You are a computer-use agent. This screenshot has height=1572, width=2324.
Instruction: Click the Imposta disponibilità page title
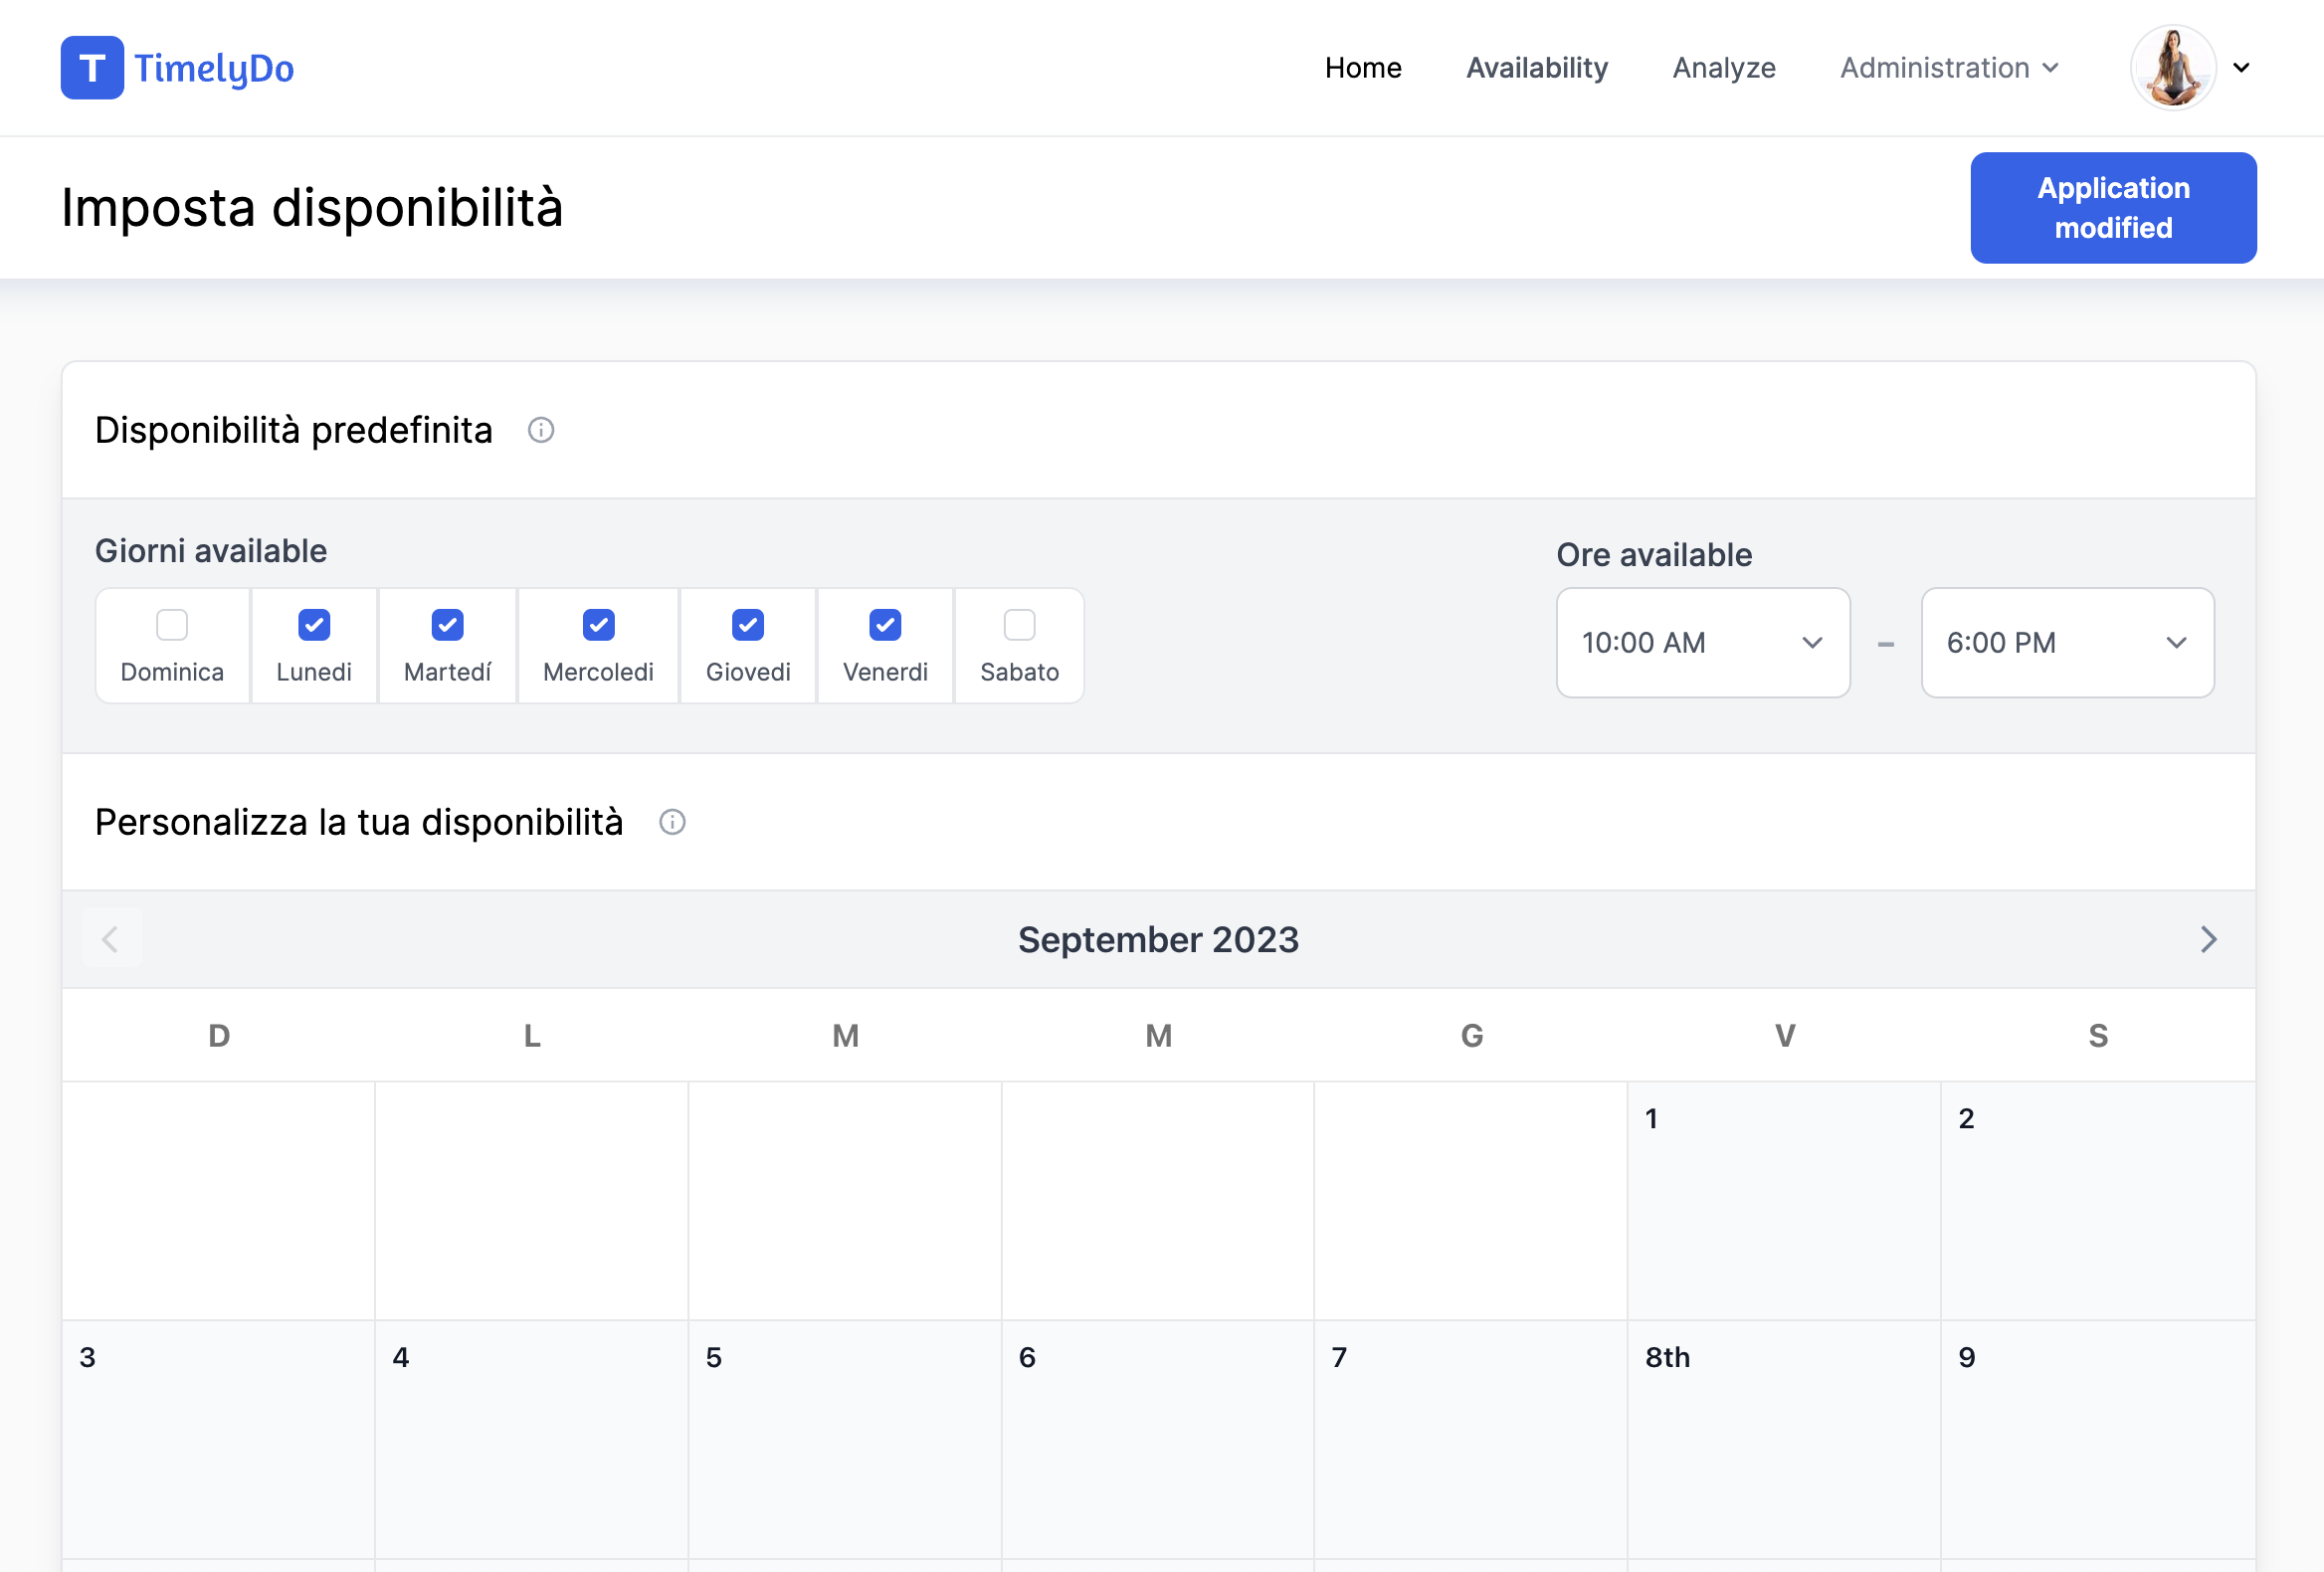tap(312, 208)
